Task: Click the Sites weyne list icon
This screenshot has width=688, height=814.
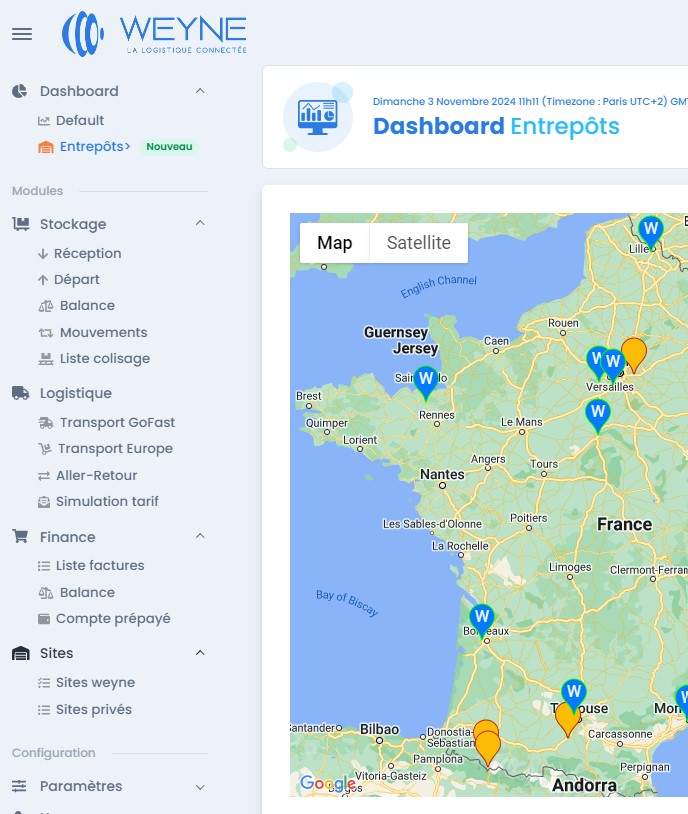Action: point(44,683)
